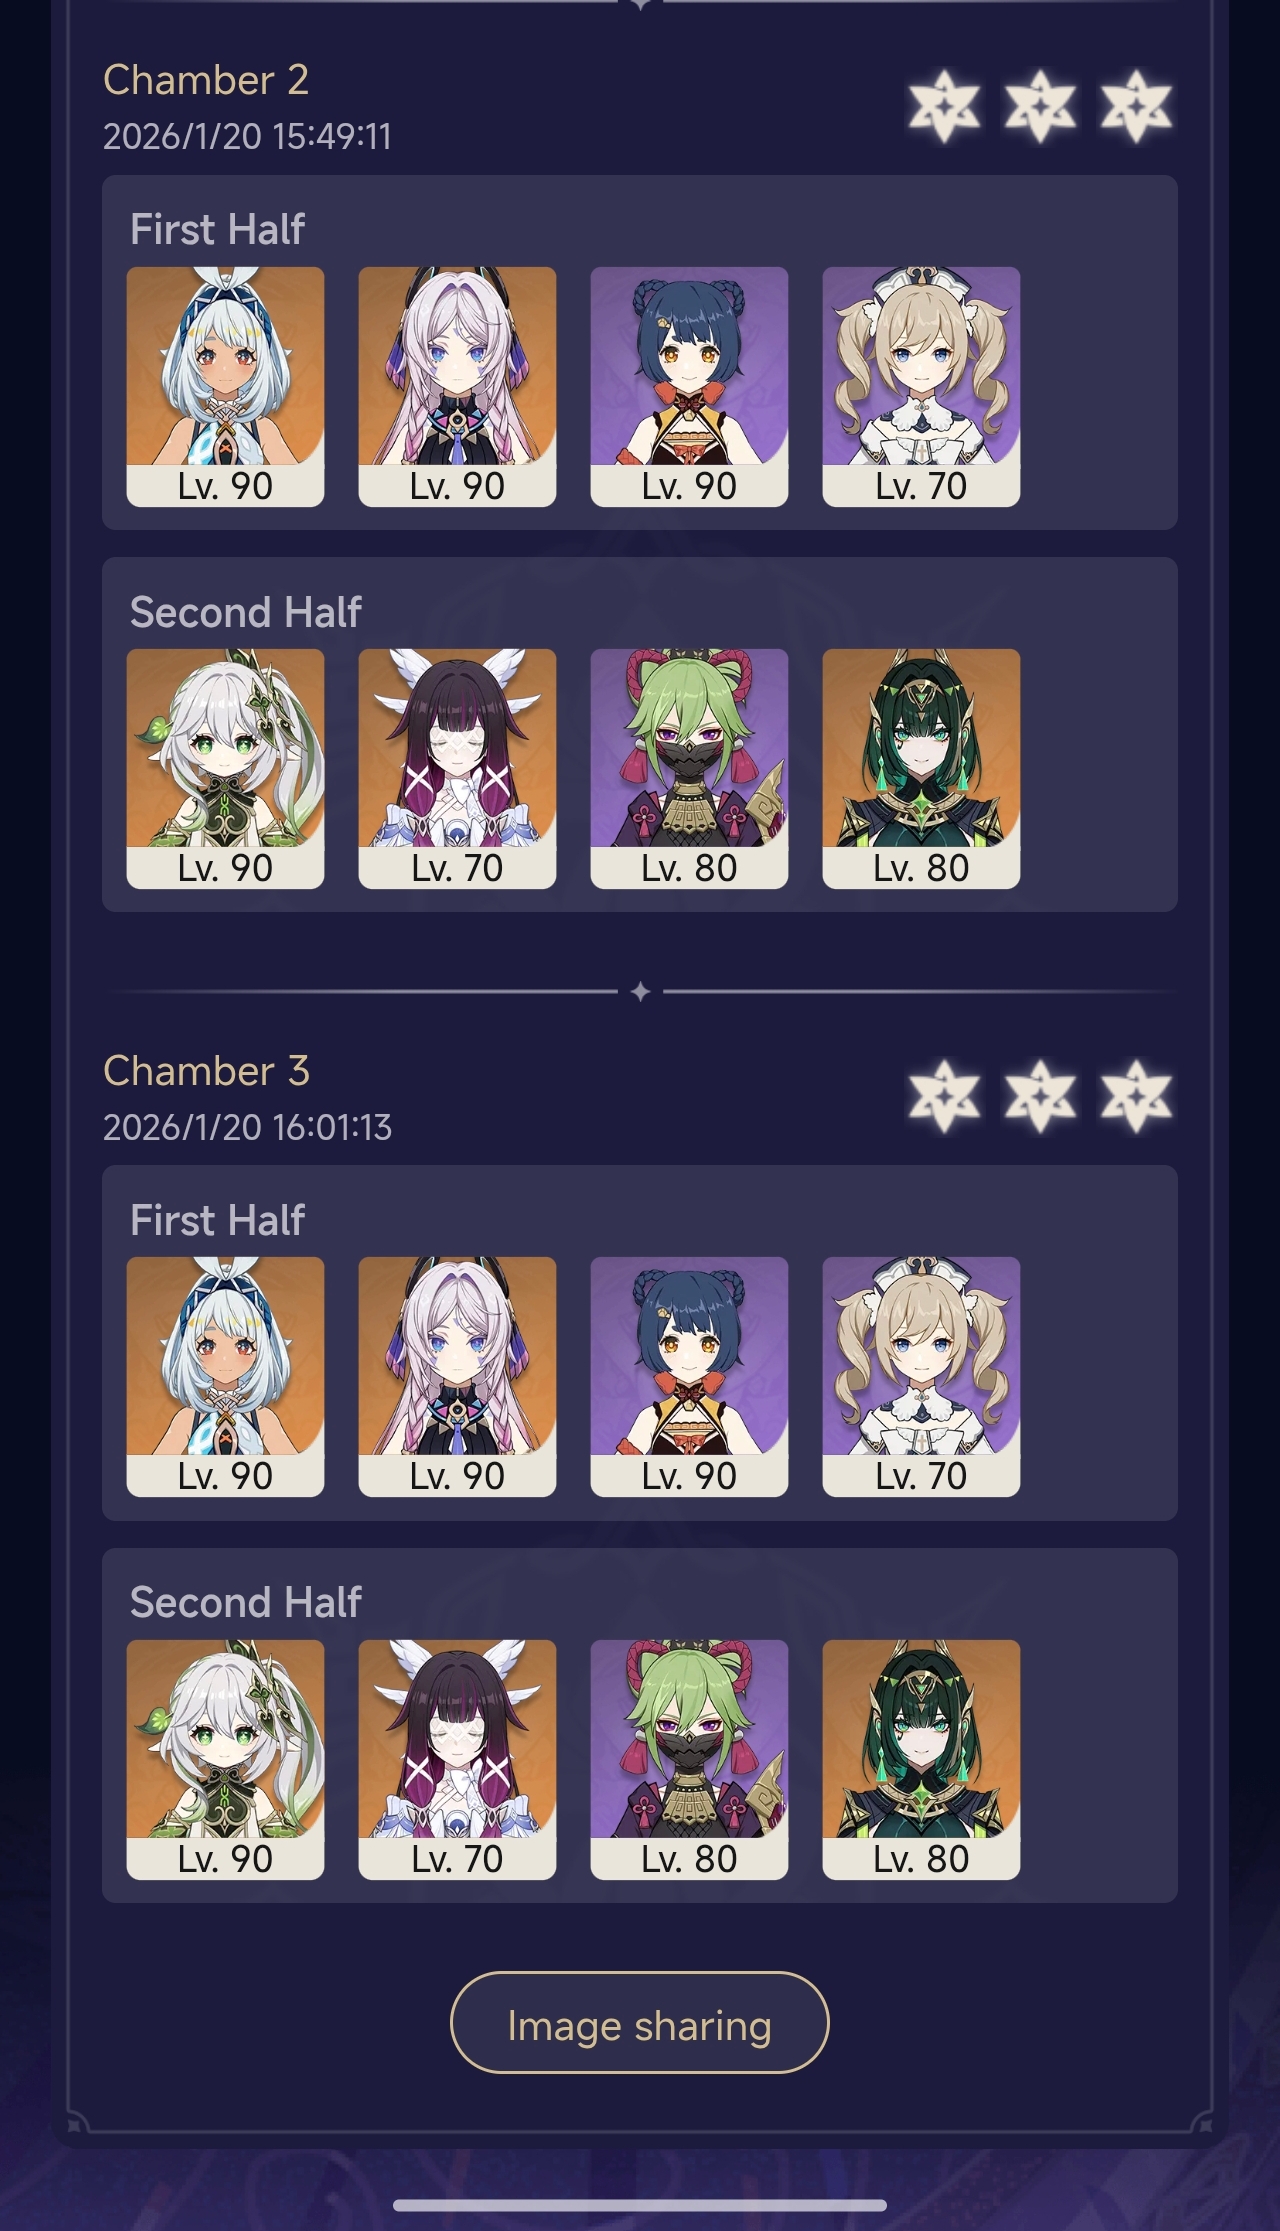Tap the middle star icon of Chamber 3
Viewport: 1280px width, 2231px height.
click(1040, 1095)
